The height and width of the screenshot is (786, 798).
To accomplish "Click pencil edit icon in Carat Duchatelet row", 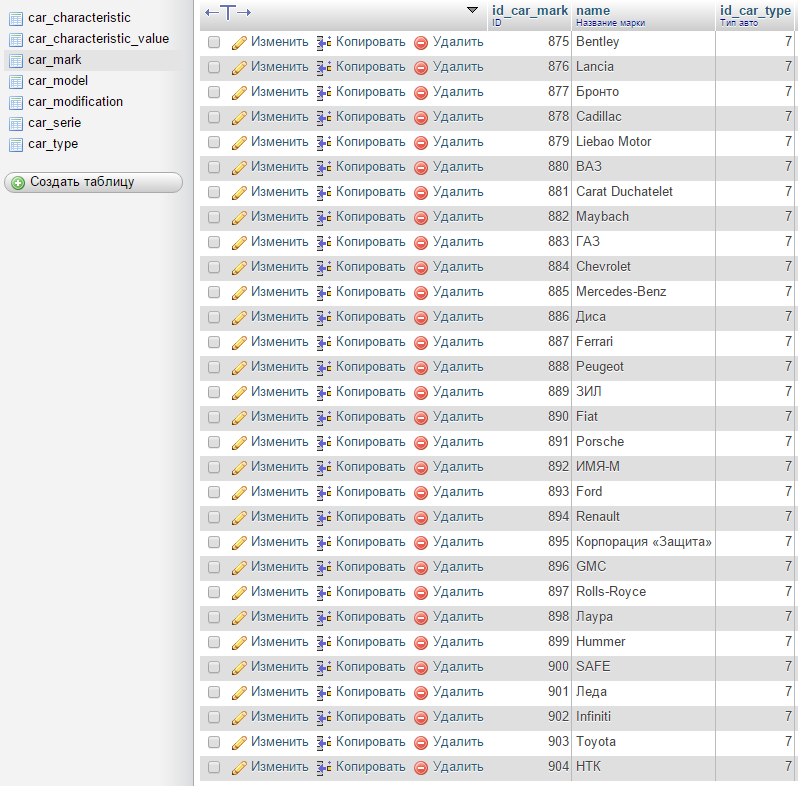I will 239,192.
